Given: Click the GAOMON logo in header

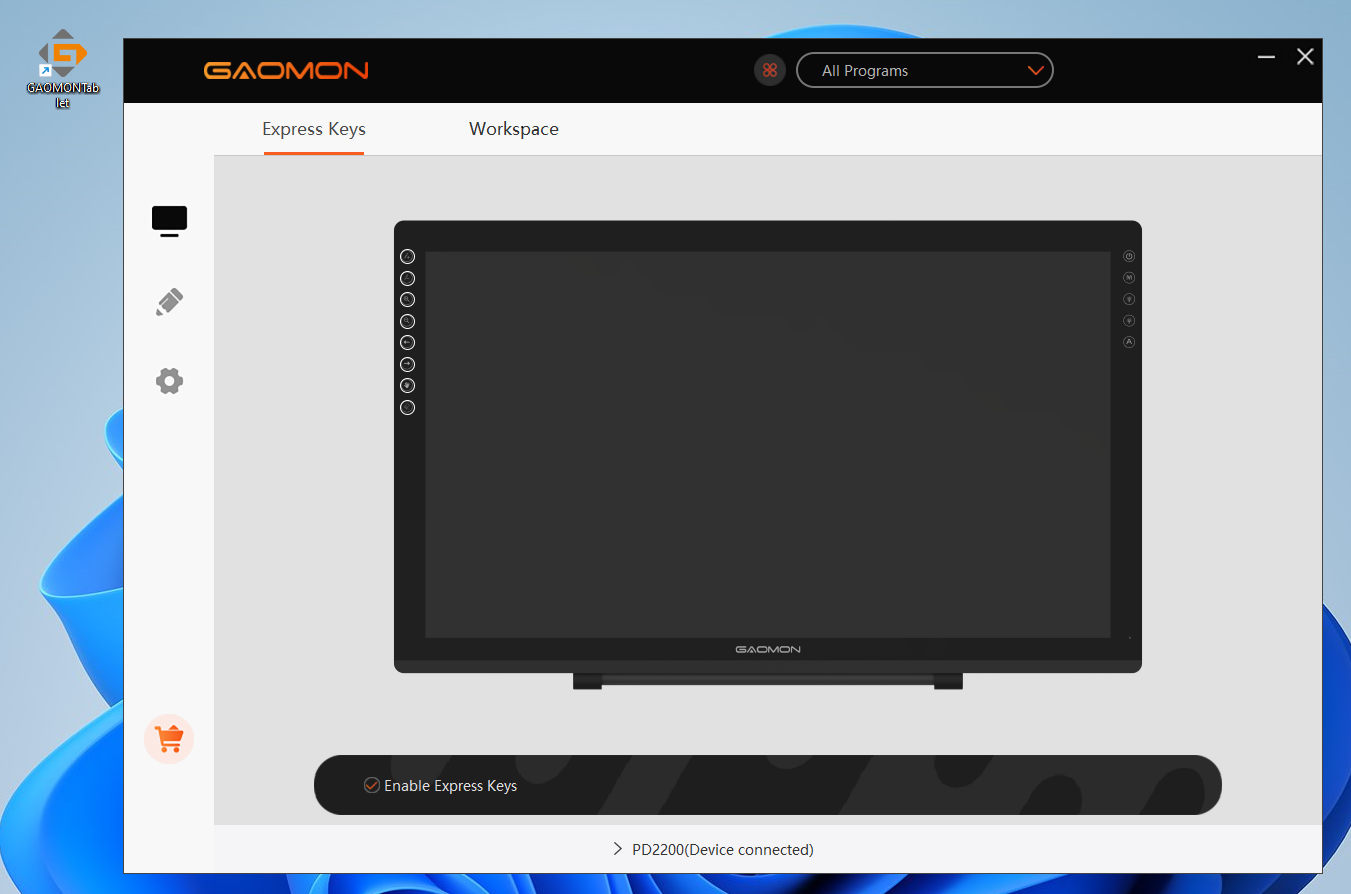Looking at the screenshot, I should (286, 70).
